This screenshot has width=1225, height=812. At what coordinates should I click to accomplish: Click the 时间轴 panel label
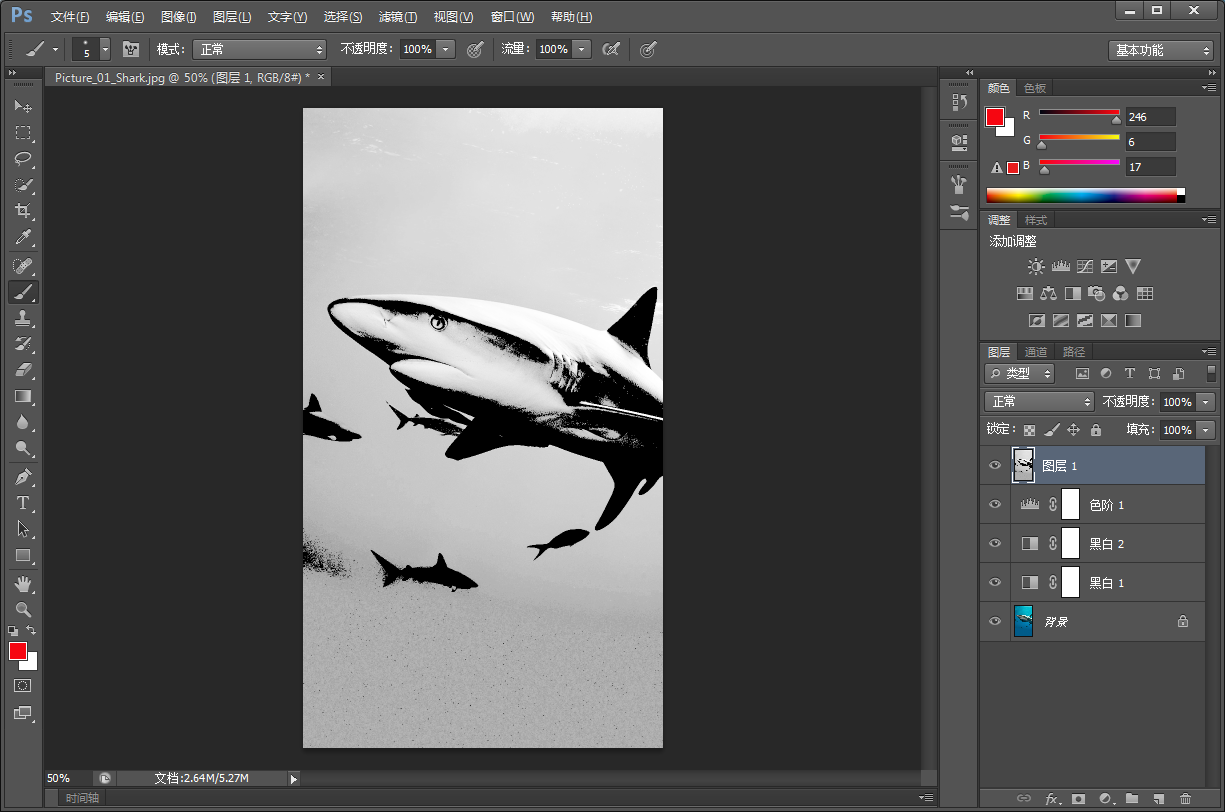83,798
